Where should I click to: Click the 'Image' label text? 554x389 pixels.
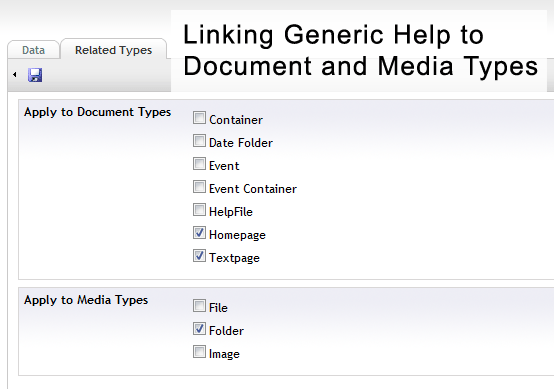(x=224, y=354)
